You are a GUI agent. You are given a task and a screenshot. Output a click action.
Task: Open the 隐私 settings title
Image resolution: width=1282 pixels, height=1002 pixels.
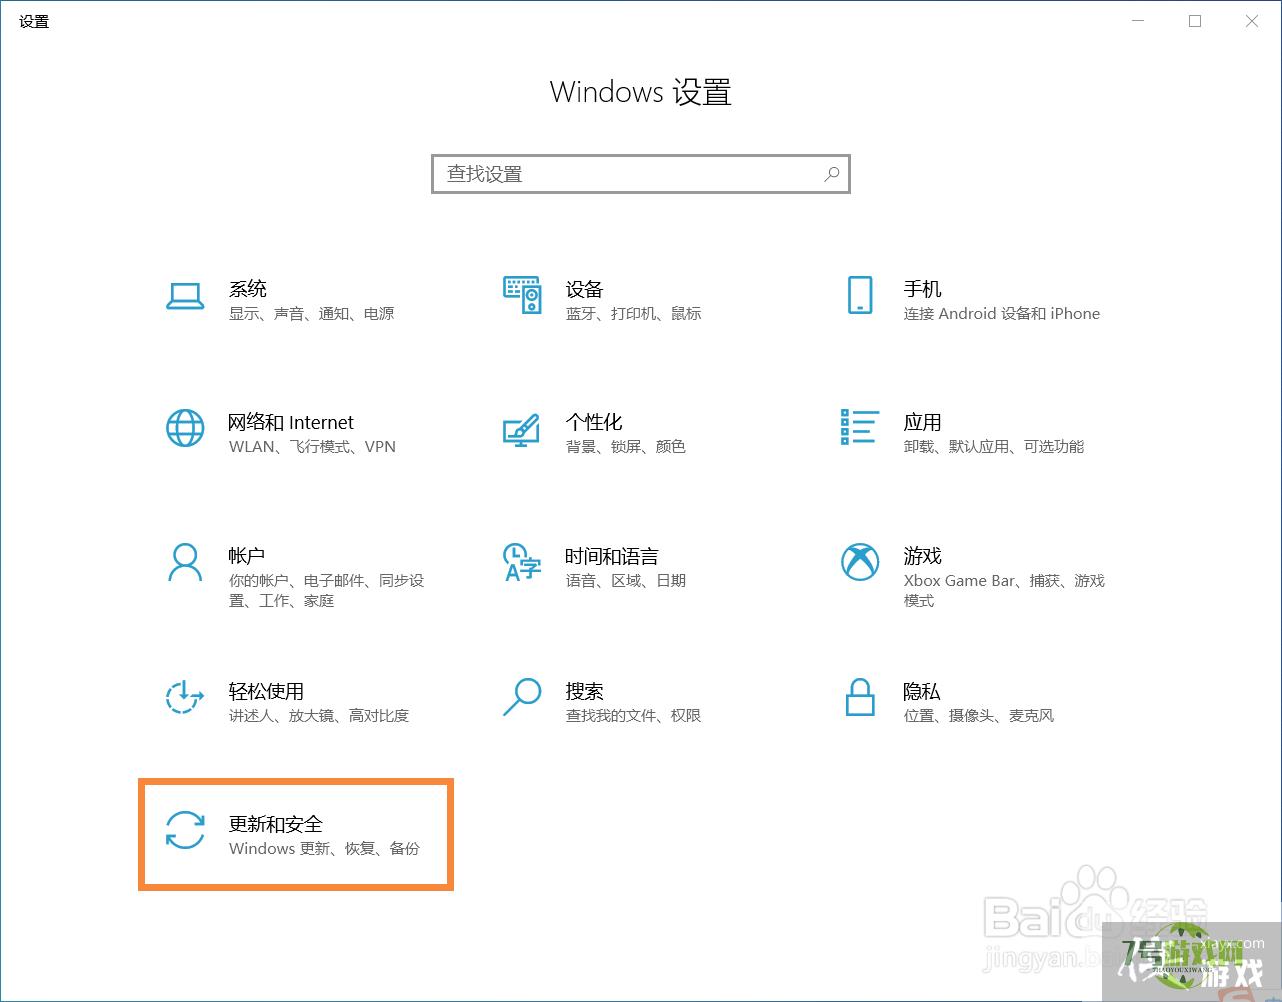[x=922, y=691]
